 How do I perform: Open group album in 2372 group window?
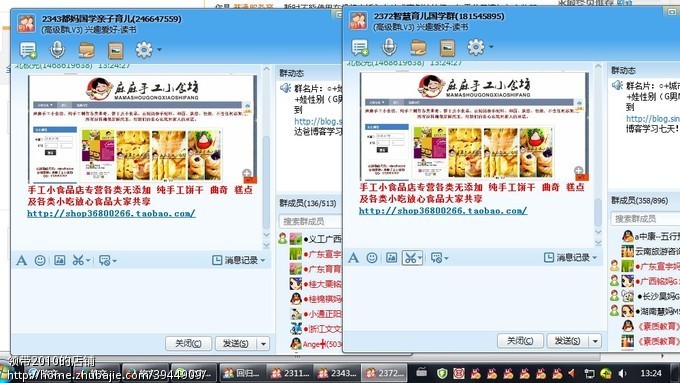pos(447,48)
